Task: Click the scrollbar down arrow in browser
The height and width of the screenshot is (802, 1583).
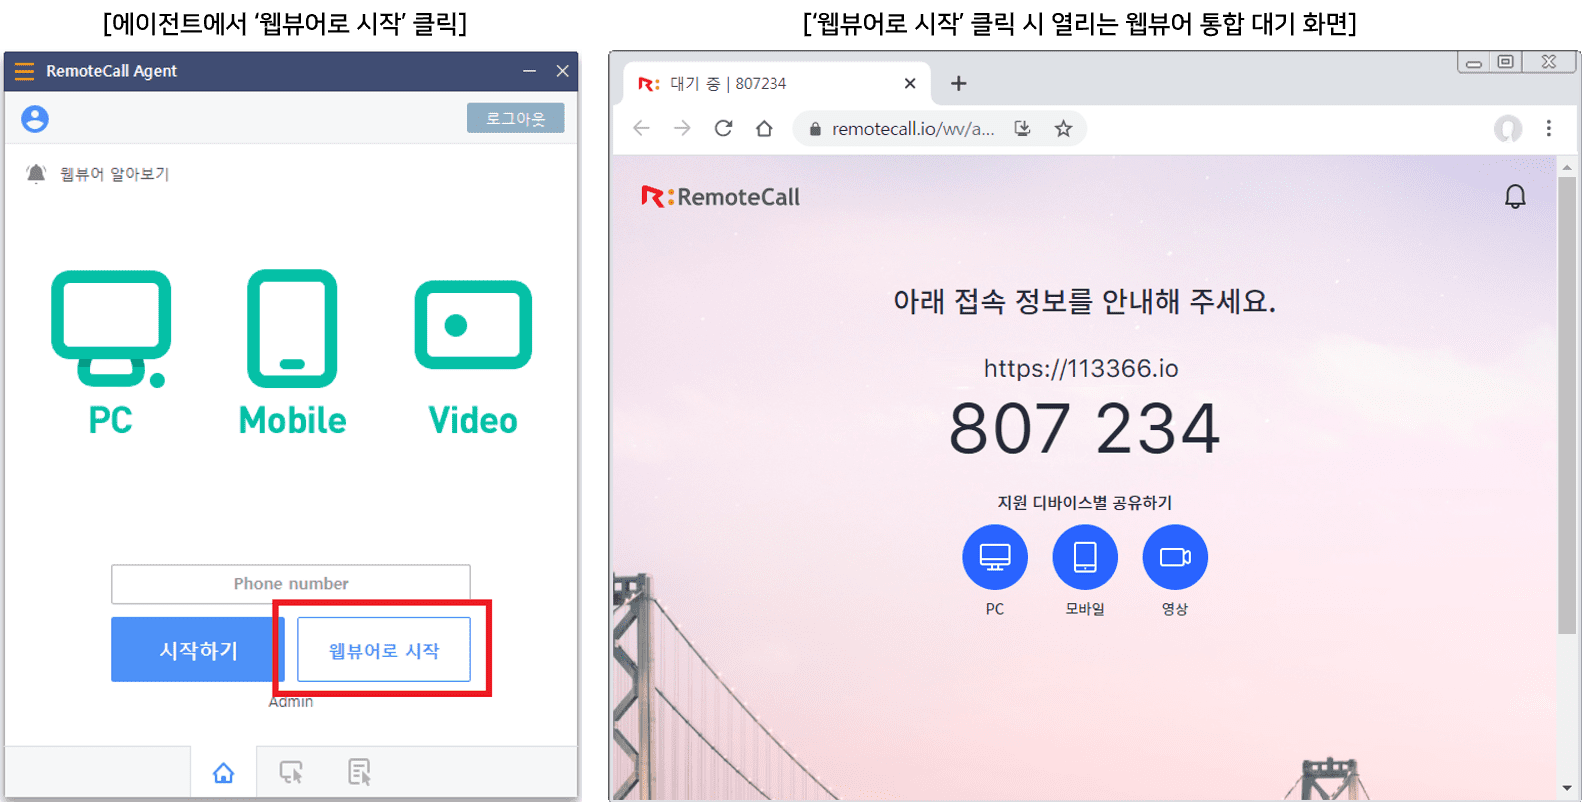Action: (x=1567, y=788)
